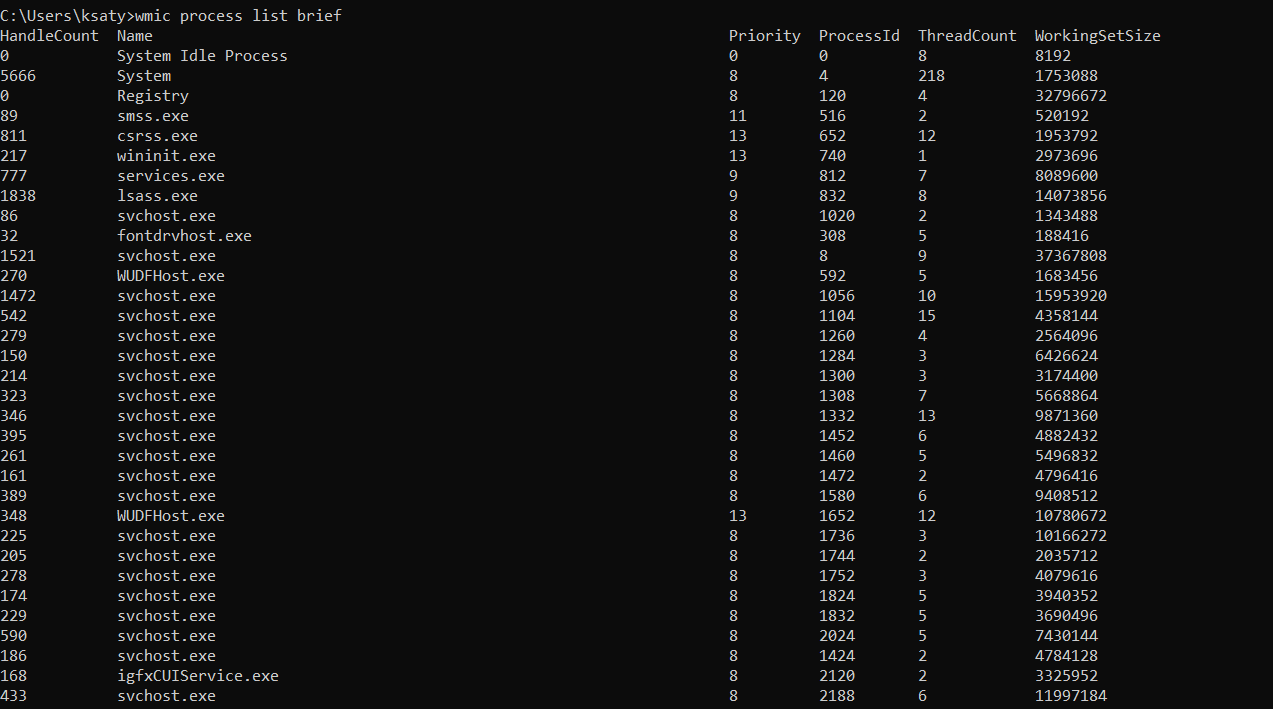Image resolution: width=1273 pixels, height=709 pixels.
Task: Click the igfxCUIService.exe process name
Action: [x=198, y=676]
